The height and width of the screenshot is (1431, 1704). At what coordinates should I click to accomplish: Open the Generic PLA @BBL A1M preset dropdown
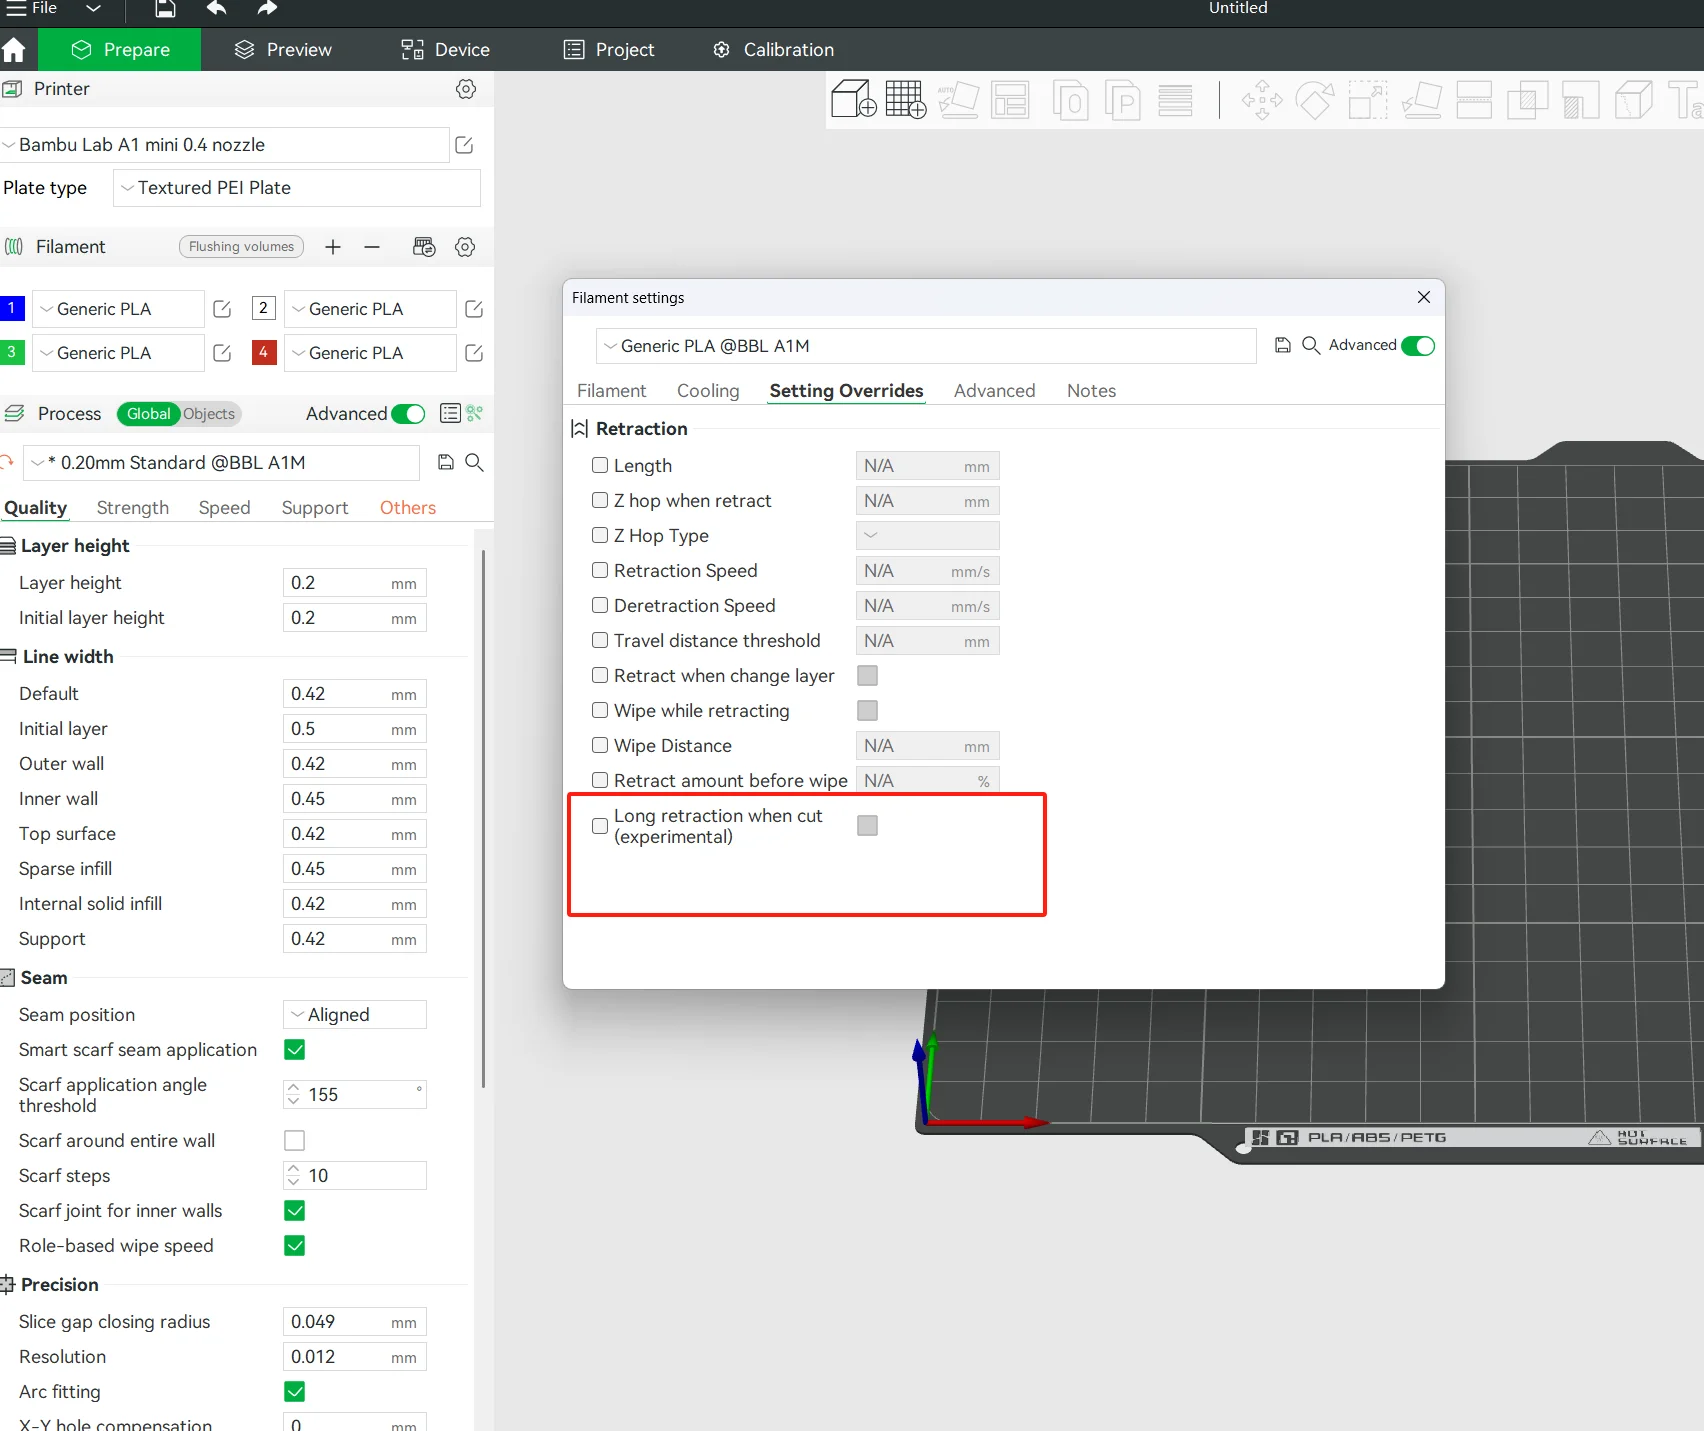(x=926, y=346)
